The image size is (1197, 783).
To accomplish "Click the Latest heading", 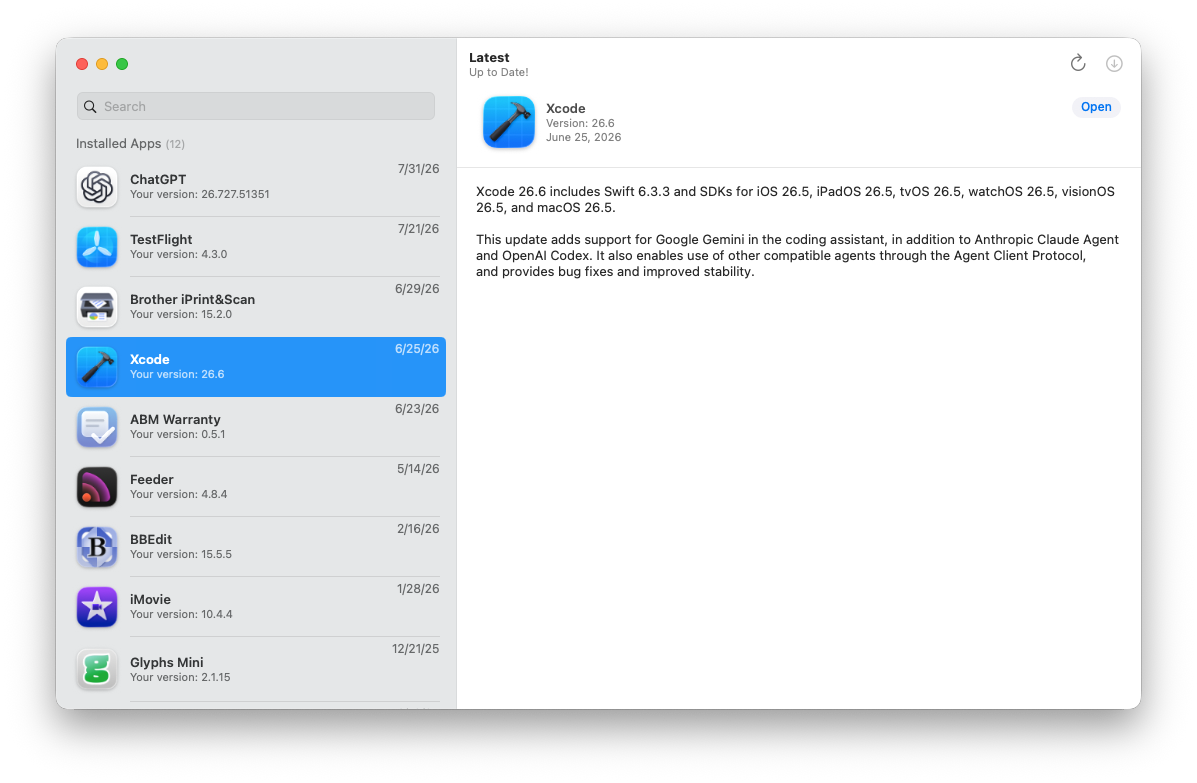I will click(x=489, y=58).
